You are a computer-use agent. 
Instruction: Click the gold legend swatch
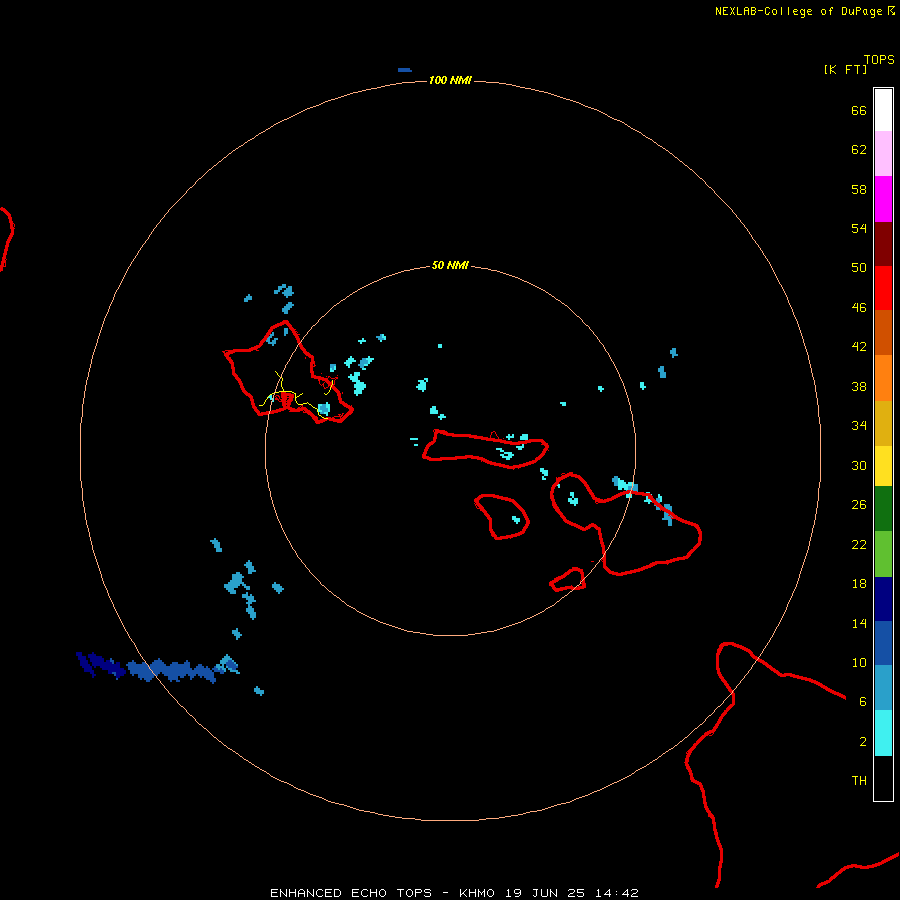[x=883, y=423]
